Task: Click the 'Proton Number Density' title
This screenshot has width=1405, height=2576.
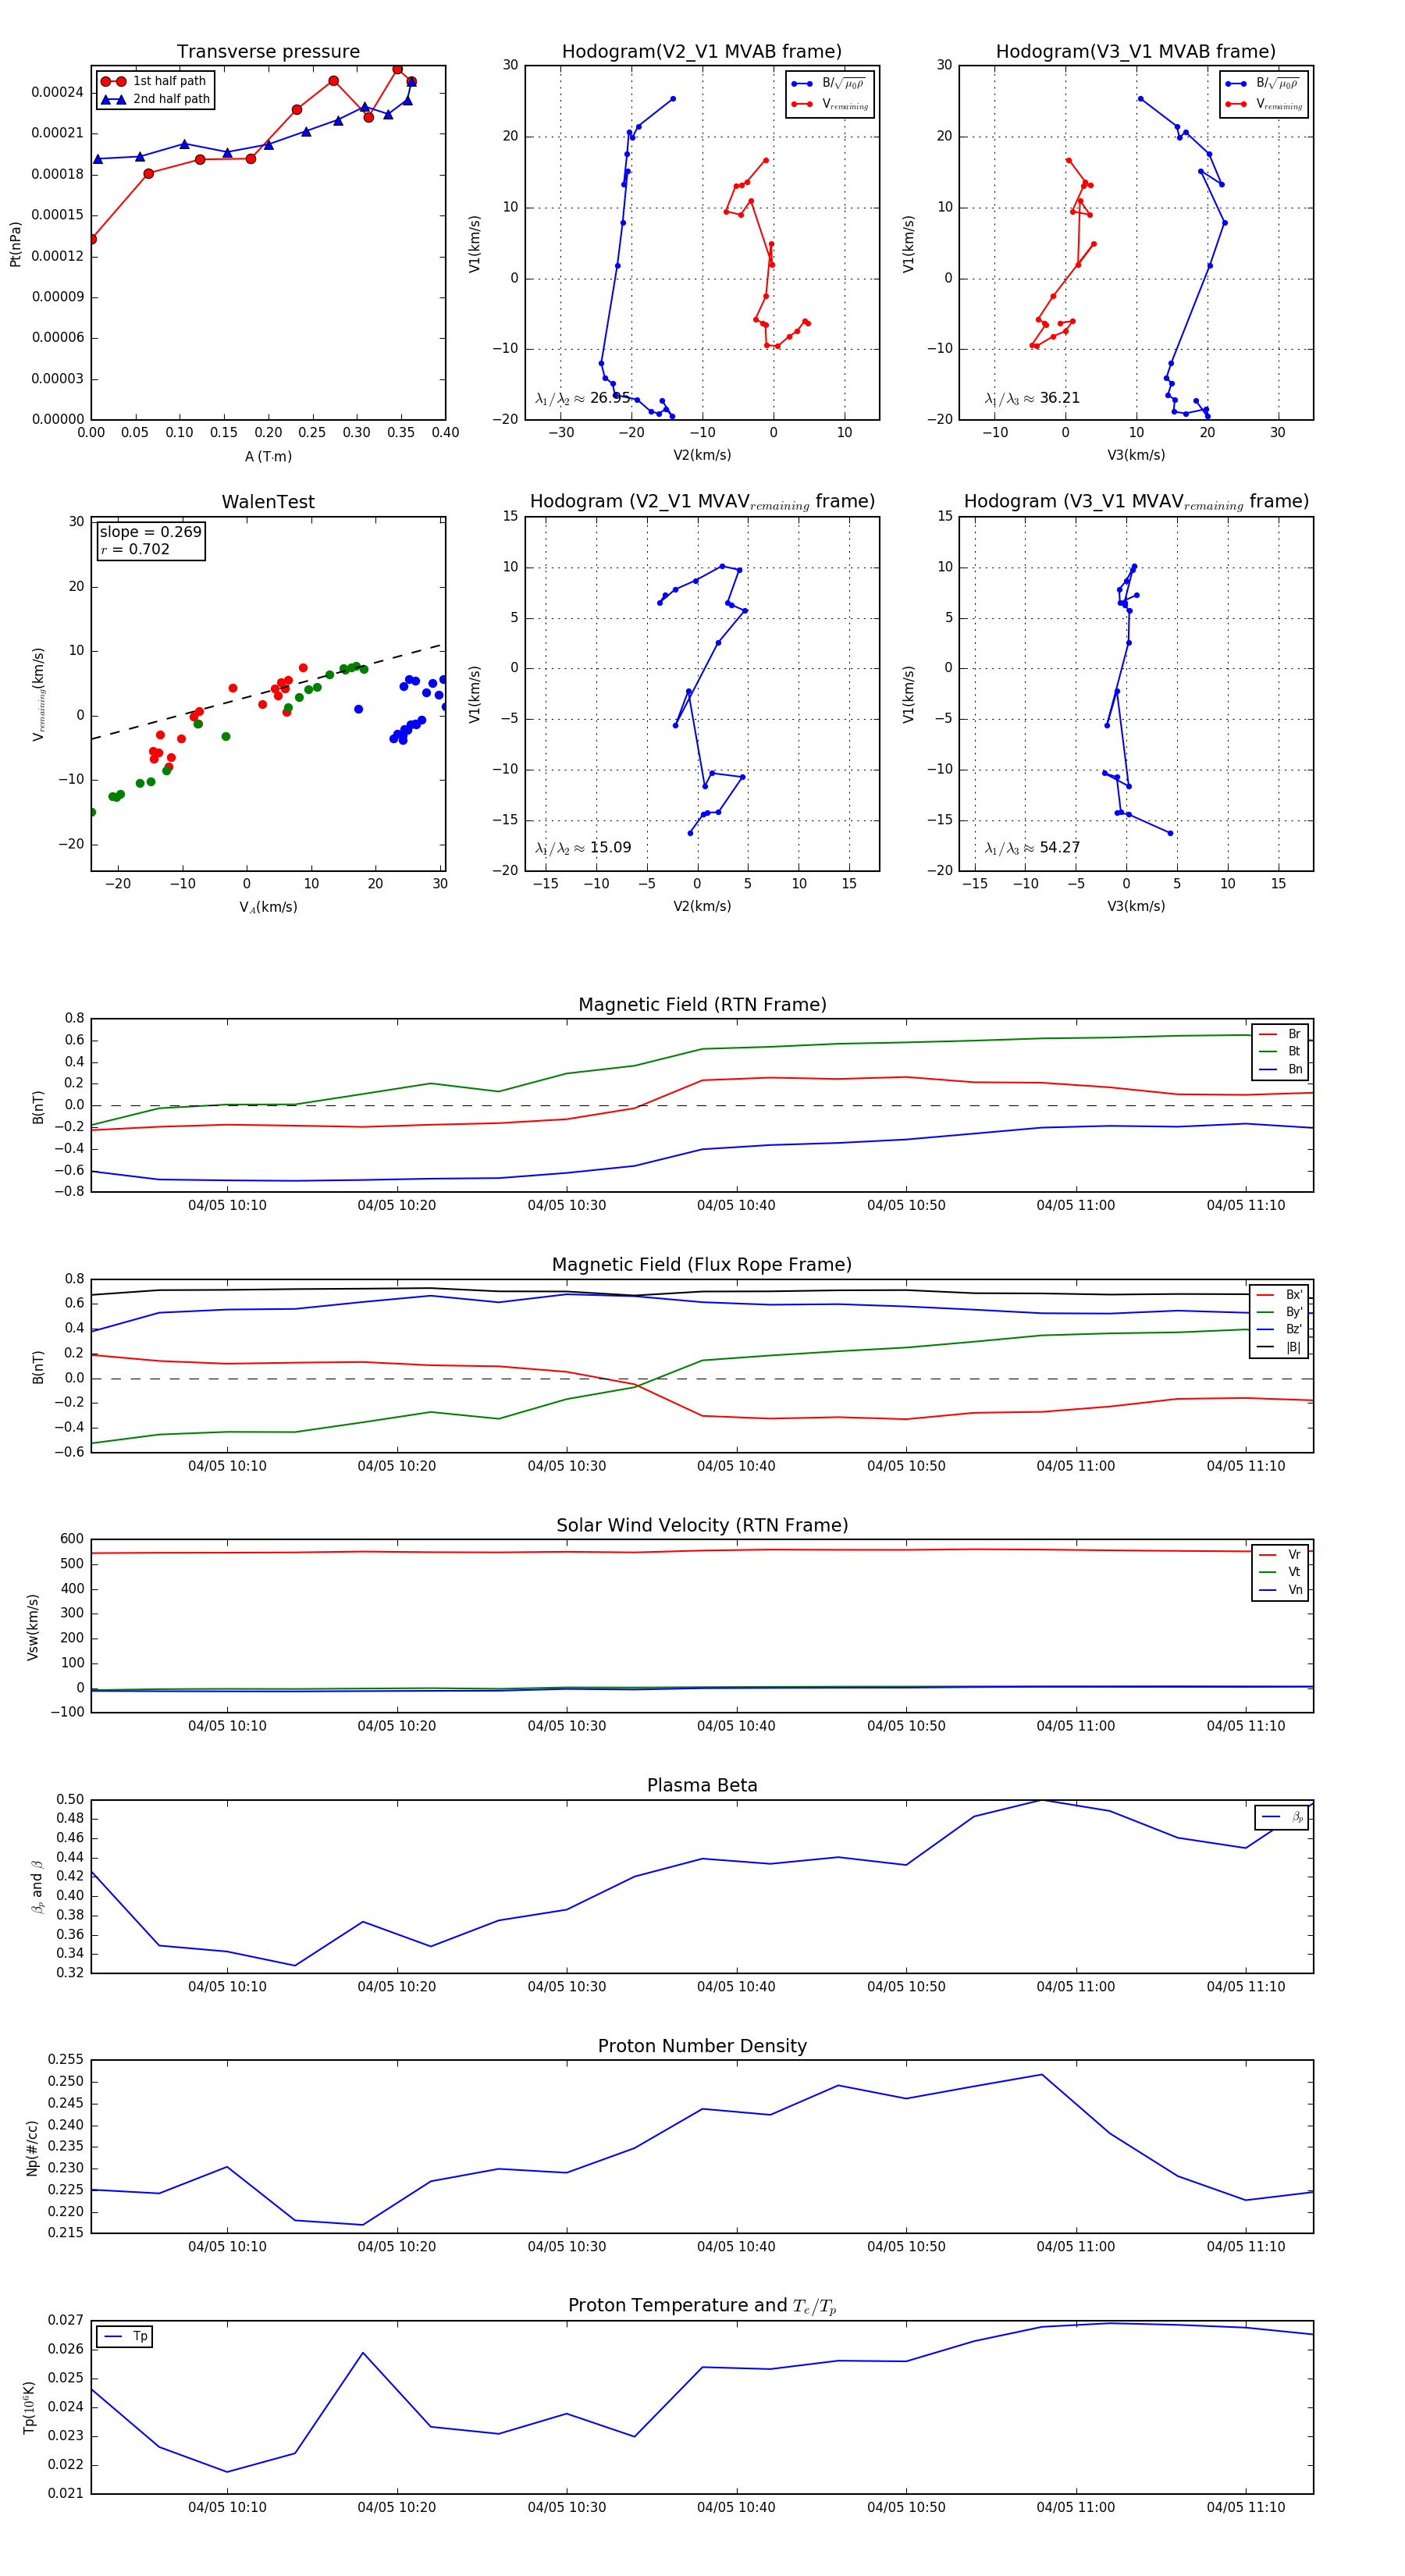Action: [702, 2046]
